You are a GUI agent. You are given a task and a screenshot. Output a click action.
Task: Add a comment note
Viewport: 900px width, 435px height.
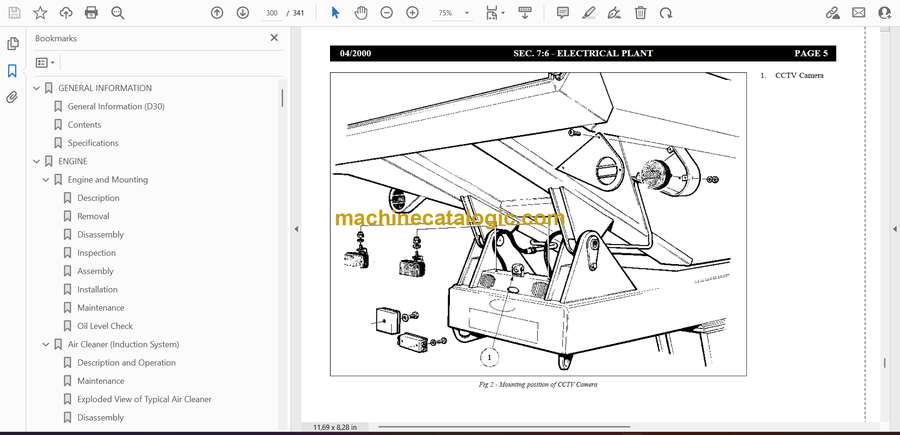pyautogui.click(x=563, y=13)
